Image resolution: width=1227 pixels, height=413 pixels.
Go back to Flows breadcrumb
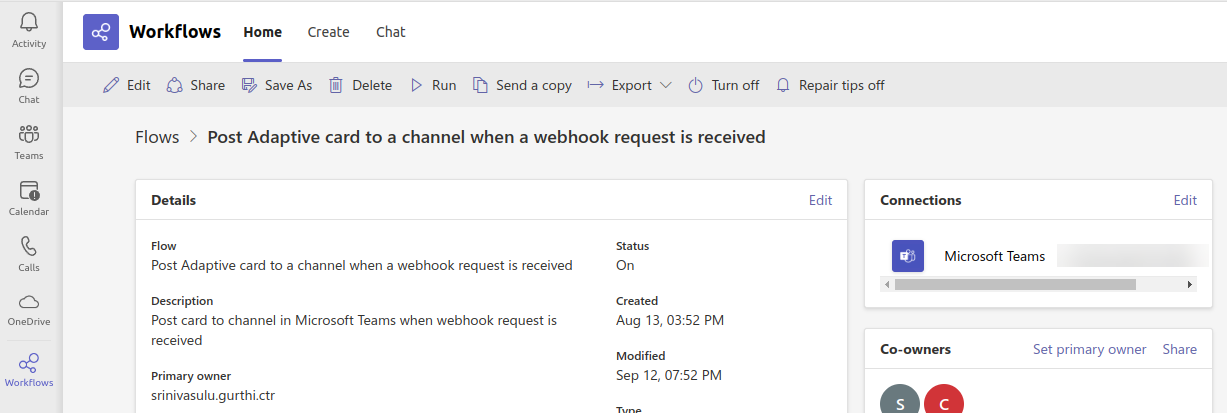pyautogui.click(x=157, y=137)
